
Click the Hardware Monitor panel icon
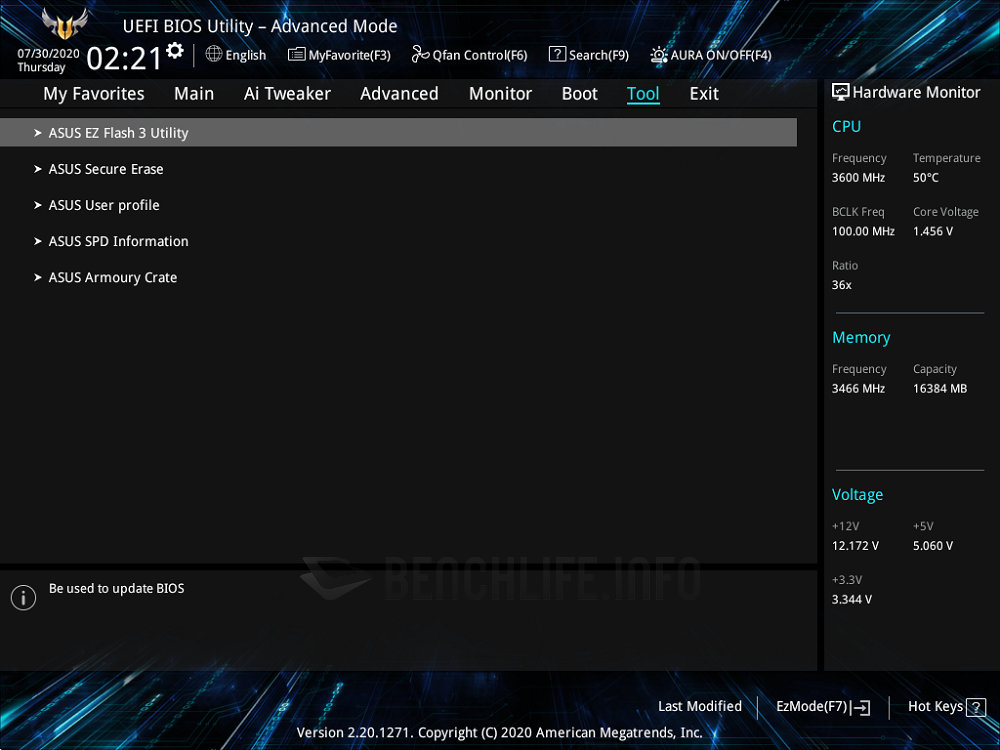(x=841, y=92)
